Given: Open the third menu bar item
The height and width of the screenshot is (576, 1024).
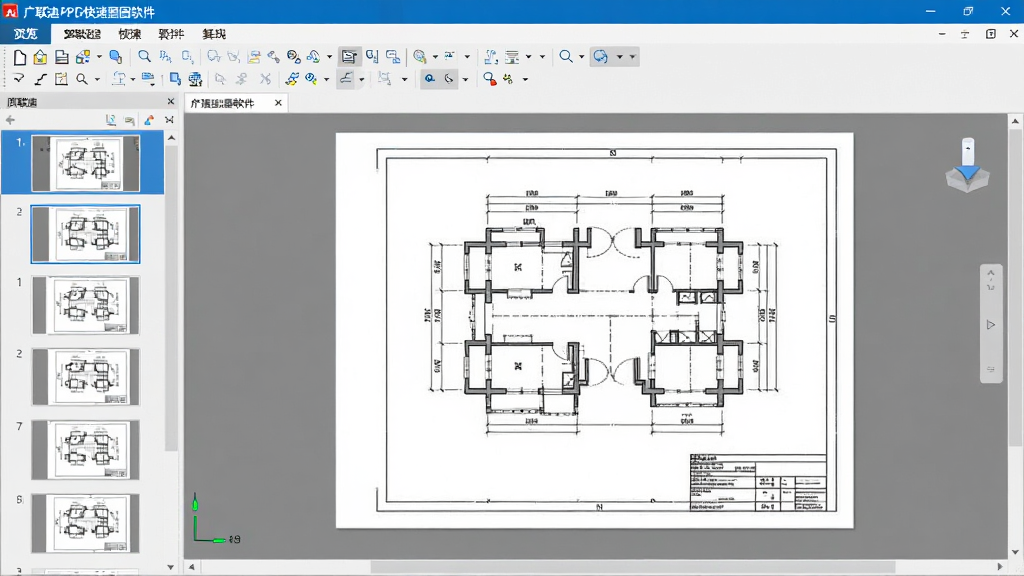Looking at the screenshot, I should [130, 34].
